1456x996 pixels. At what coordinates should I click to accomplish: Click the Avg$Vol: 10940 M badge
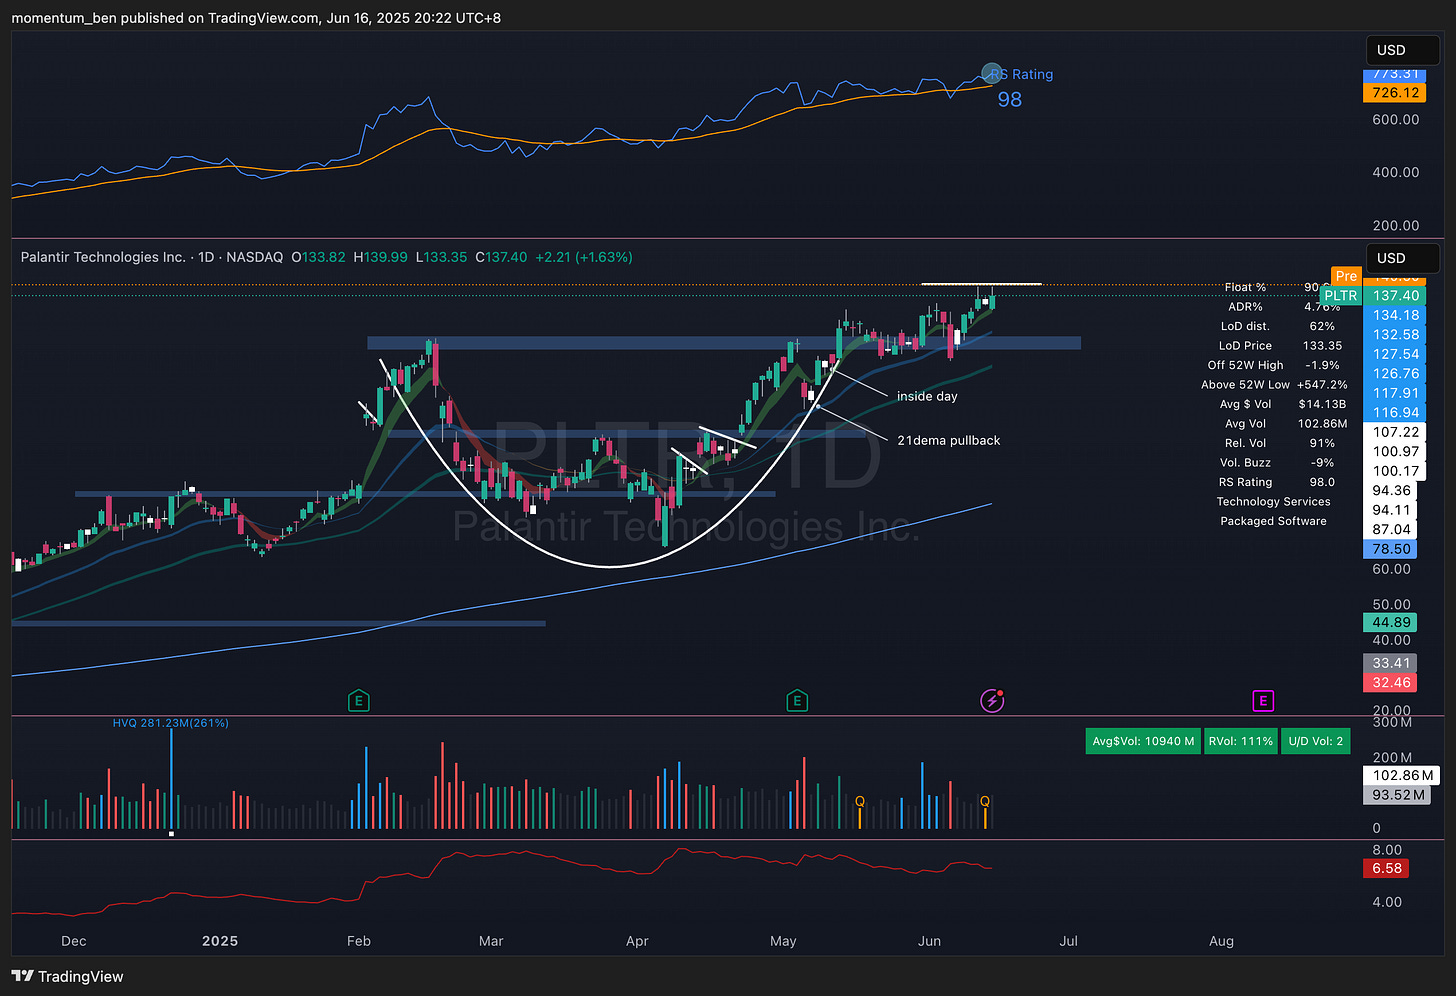click(x=1143, y=741)
